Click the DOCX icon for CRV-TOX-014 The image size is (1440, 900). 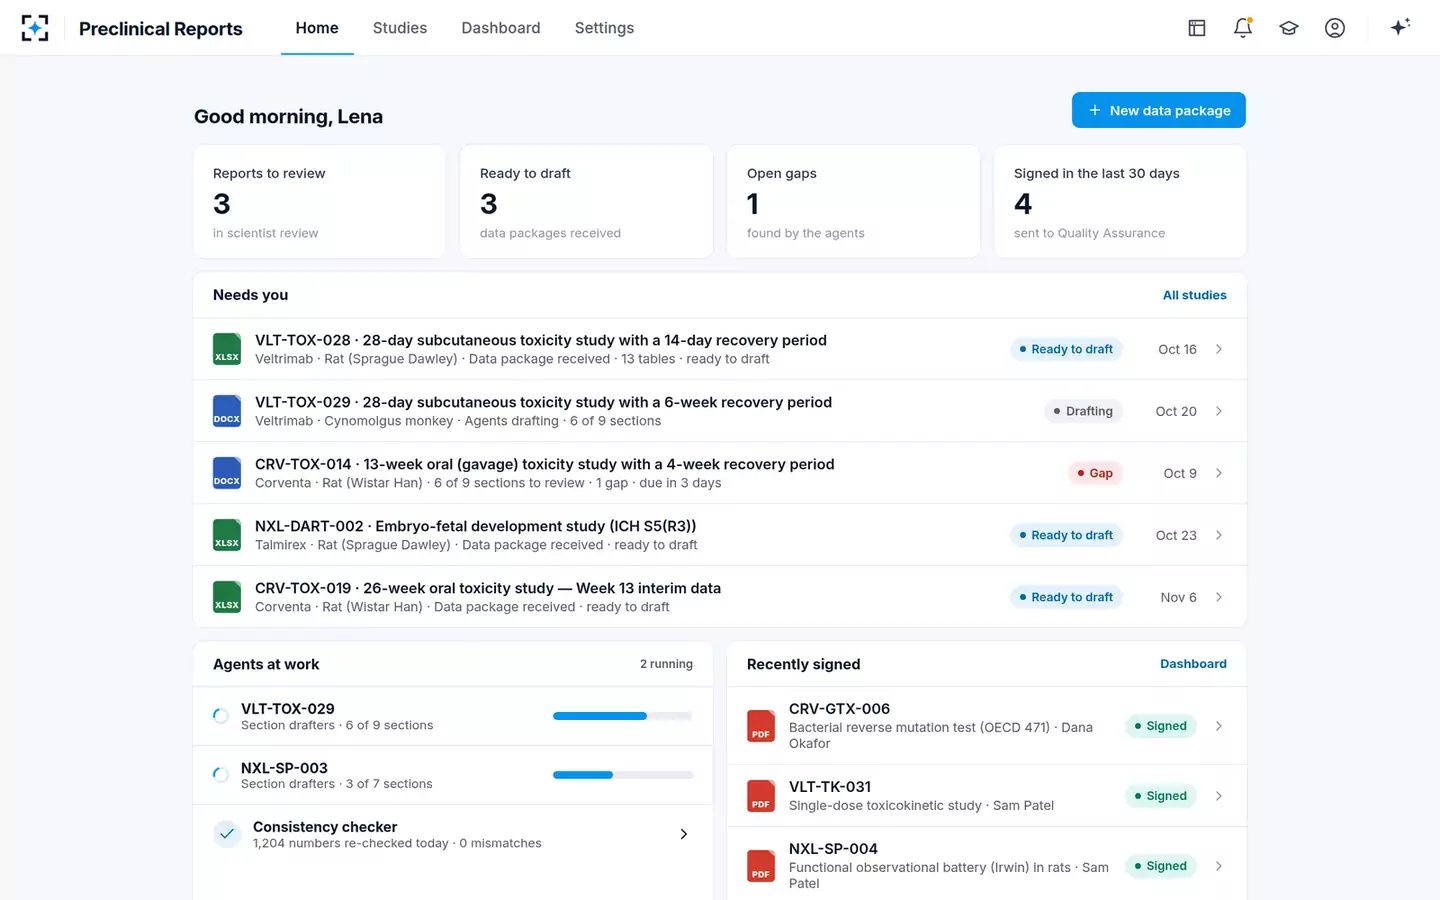227,473
